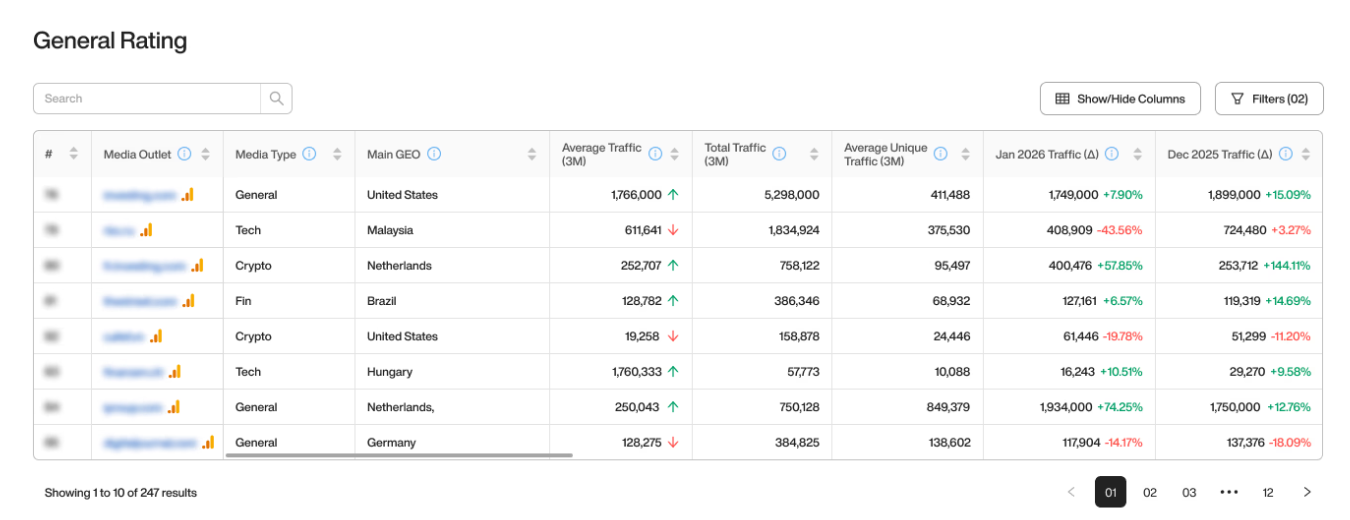Sort by Dec 2025 Traffic arrows
This screenshot has width=1350, height=520.
(x=1306, y=154)
